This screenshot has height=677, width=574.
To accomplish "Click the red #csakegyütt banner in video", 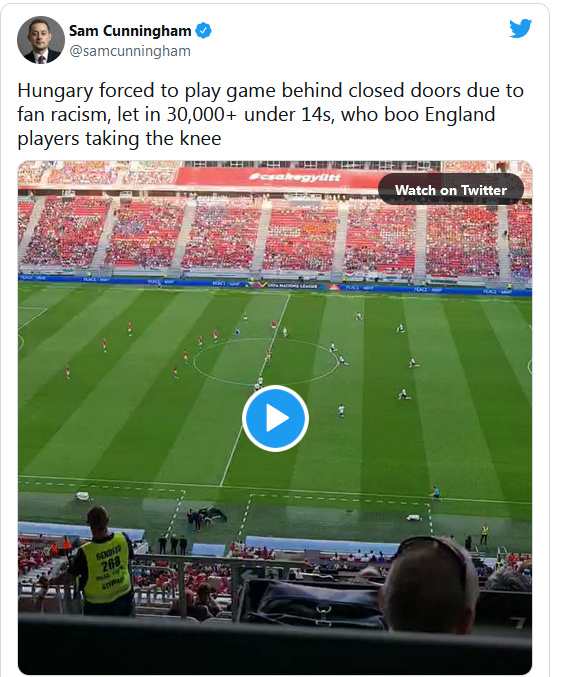I will coord(294,177).
